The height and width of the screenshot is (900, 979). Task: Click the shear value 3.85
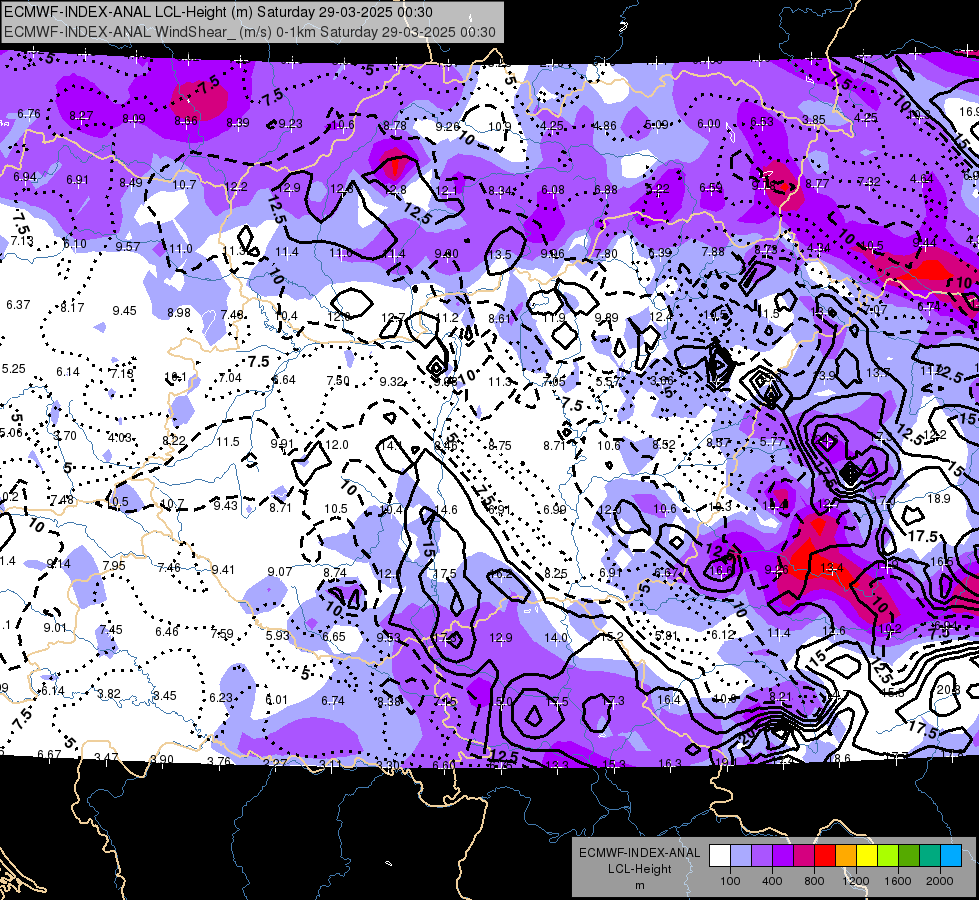pyautogui.click(x=814, y=120)
